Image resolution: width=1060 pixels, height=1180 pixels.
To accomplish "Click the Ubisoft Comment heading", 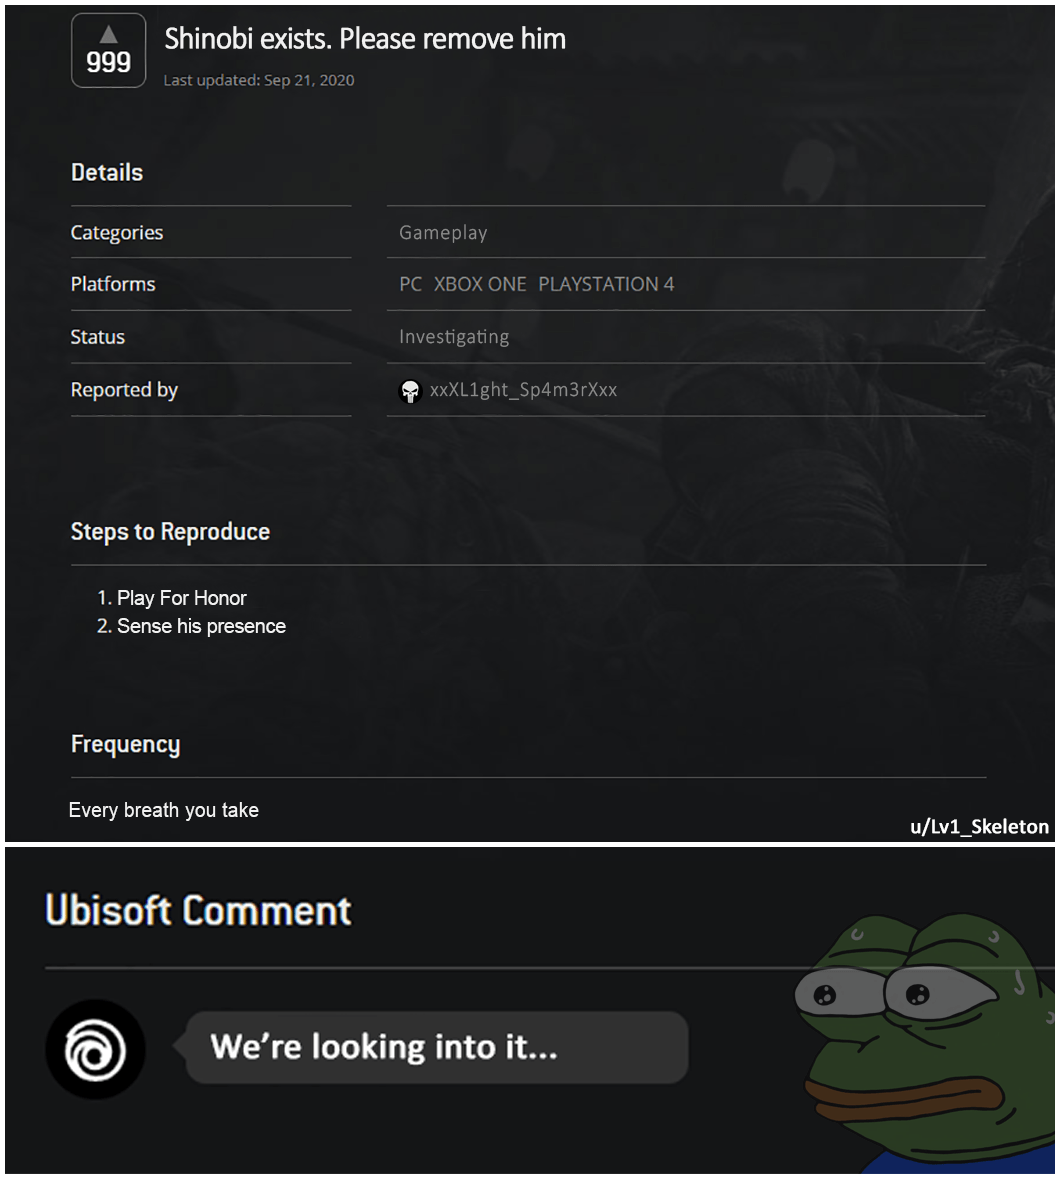I will (x=198, y=910).
